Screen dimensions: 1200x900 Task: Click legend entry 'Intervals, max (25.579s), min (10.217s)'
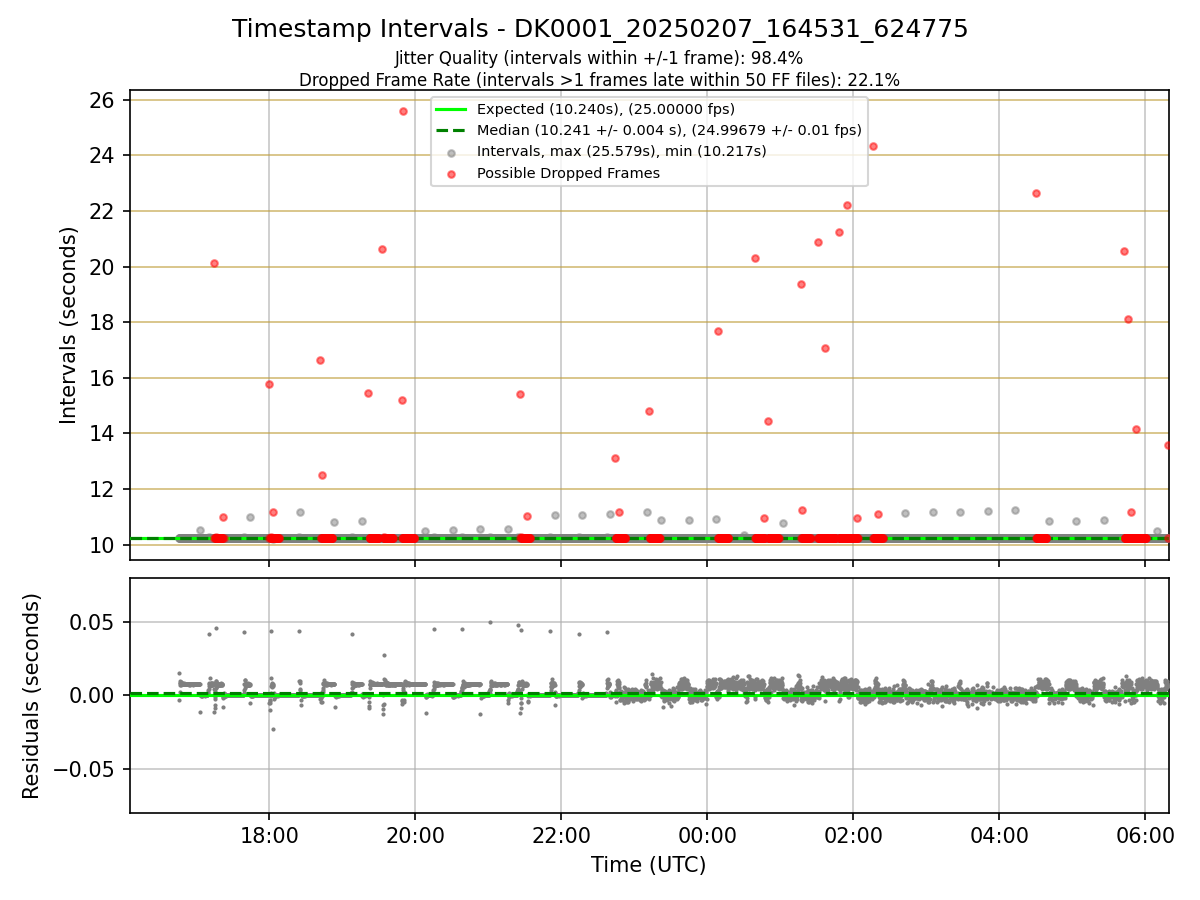622,151
